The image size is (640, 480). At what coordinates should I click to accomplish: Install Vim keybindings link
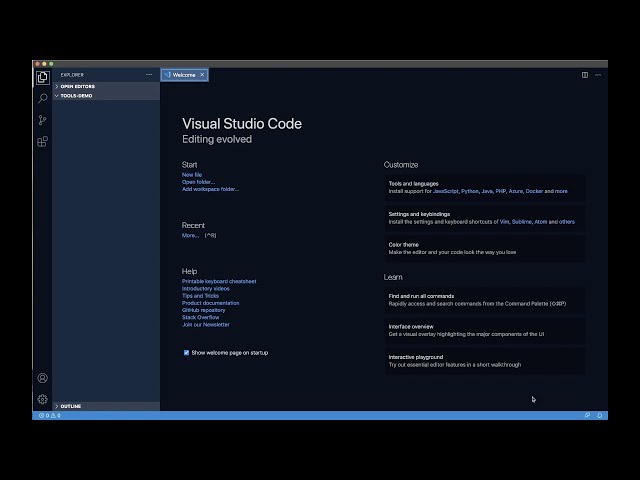point(504,222)
